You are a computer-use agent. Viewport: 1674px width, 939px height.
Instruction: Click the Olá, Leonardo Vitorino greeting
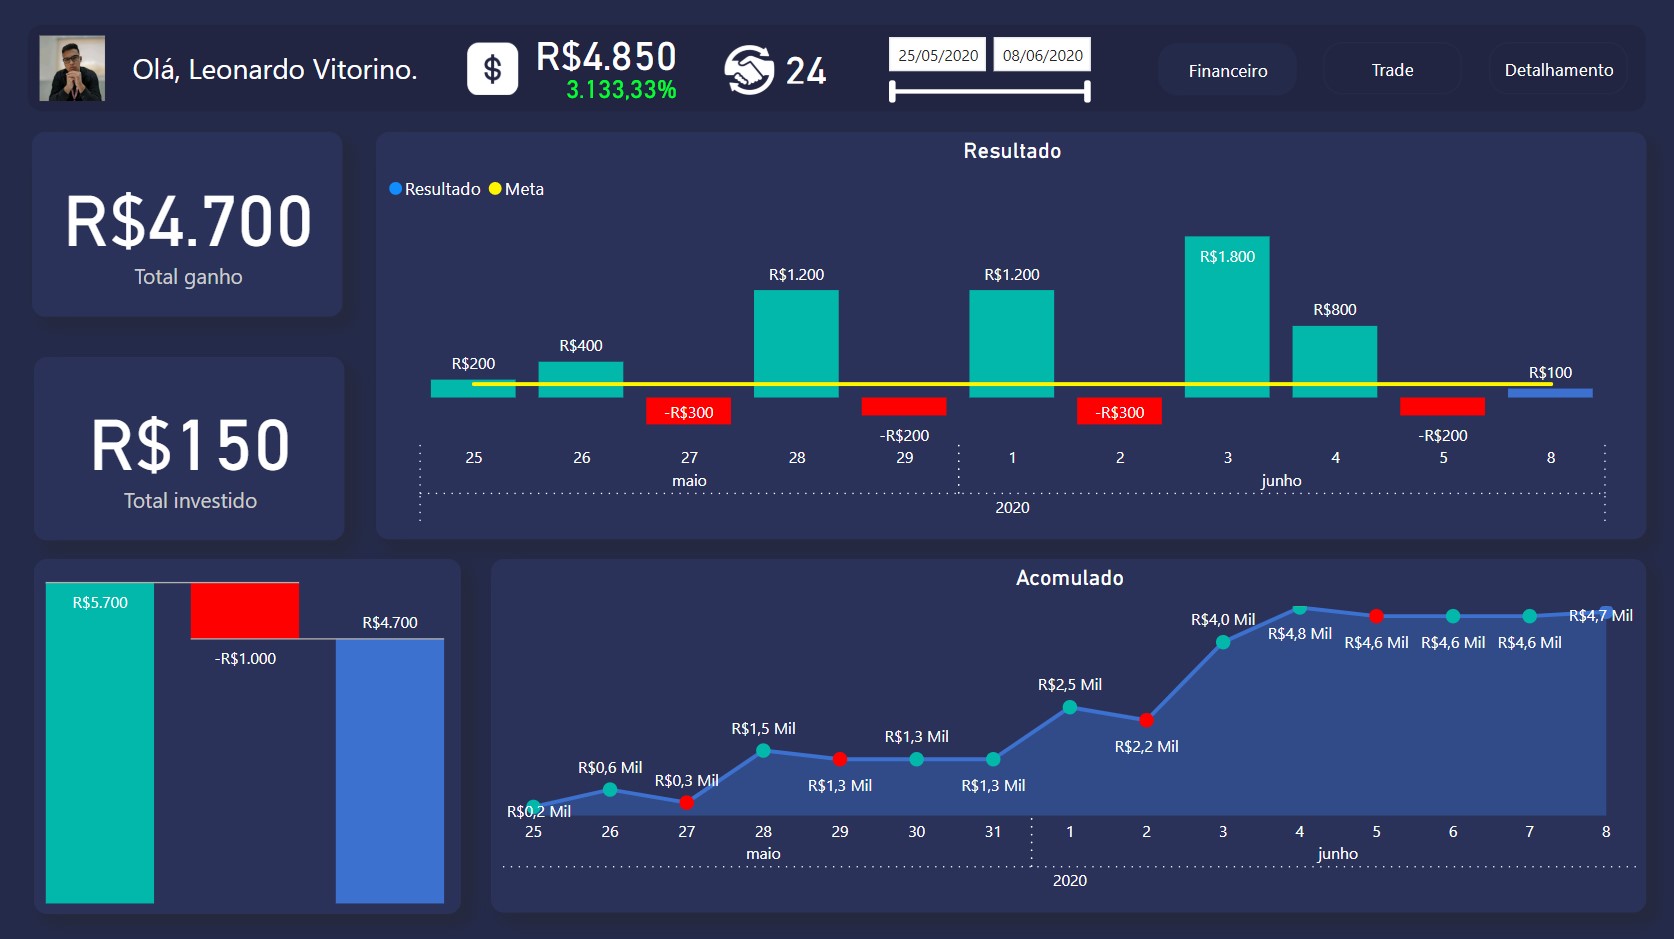(x=275, y=69)
